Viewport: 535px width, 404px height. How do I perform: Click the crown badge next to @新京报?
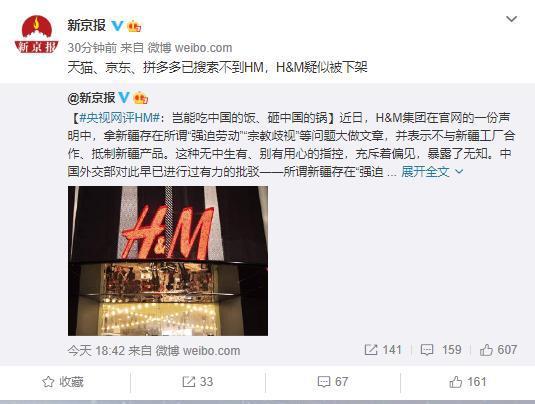click(141, 98)
